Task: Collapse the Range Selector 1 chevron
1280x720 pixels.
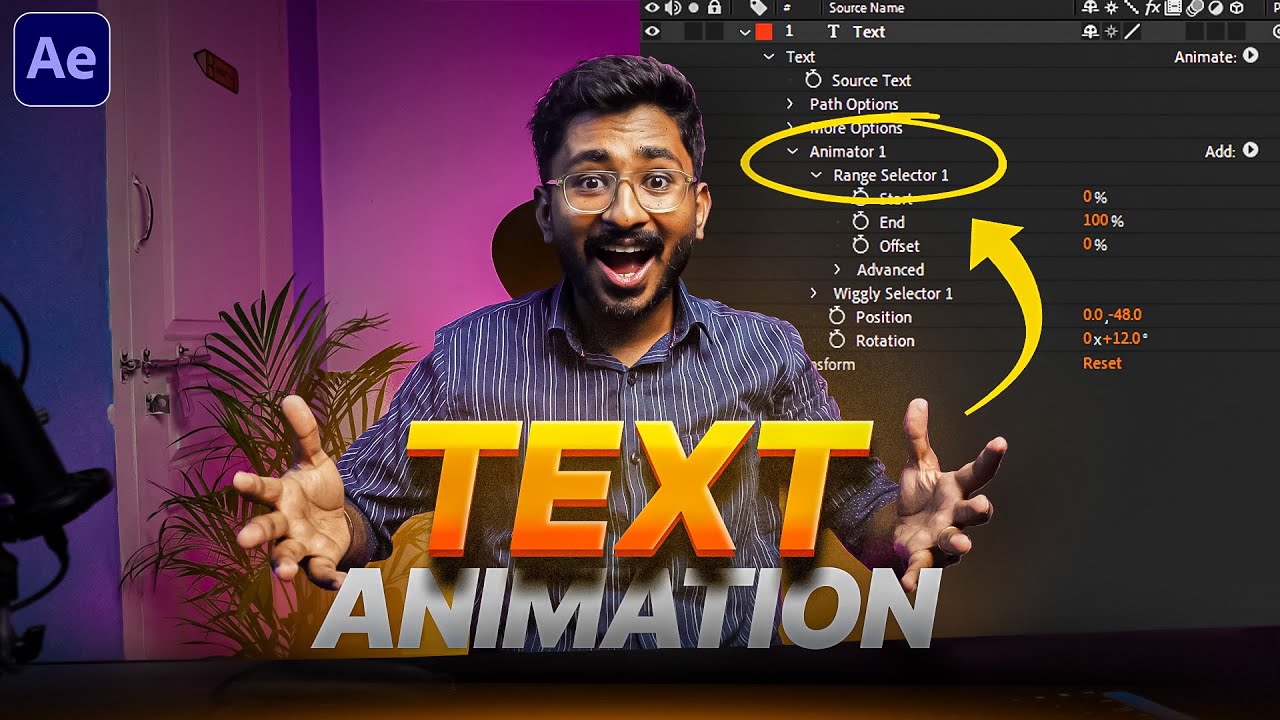Action: tap(817, 175)
